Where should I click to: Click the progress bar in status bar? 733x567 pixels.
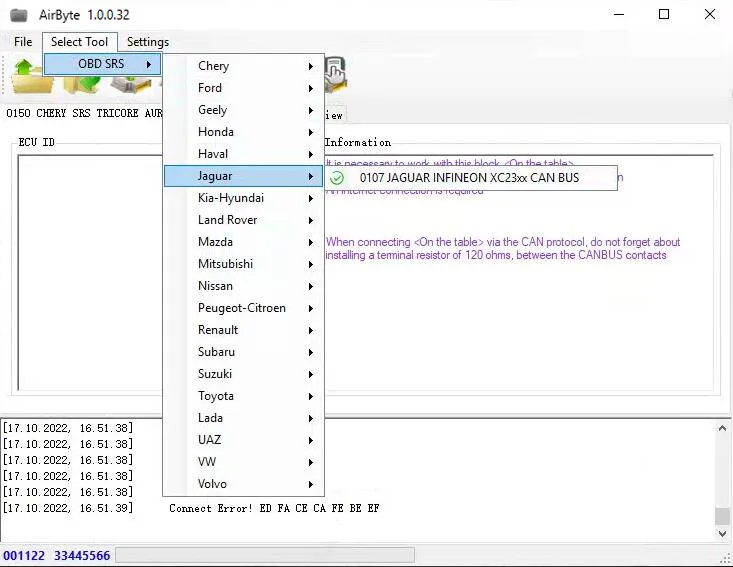(265, 555)
